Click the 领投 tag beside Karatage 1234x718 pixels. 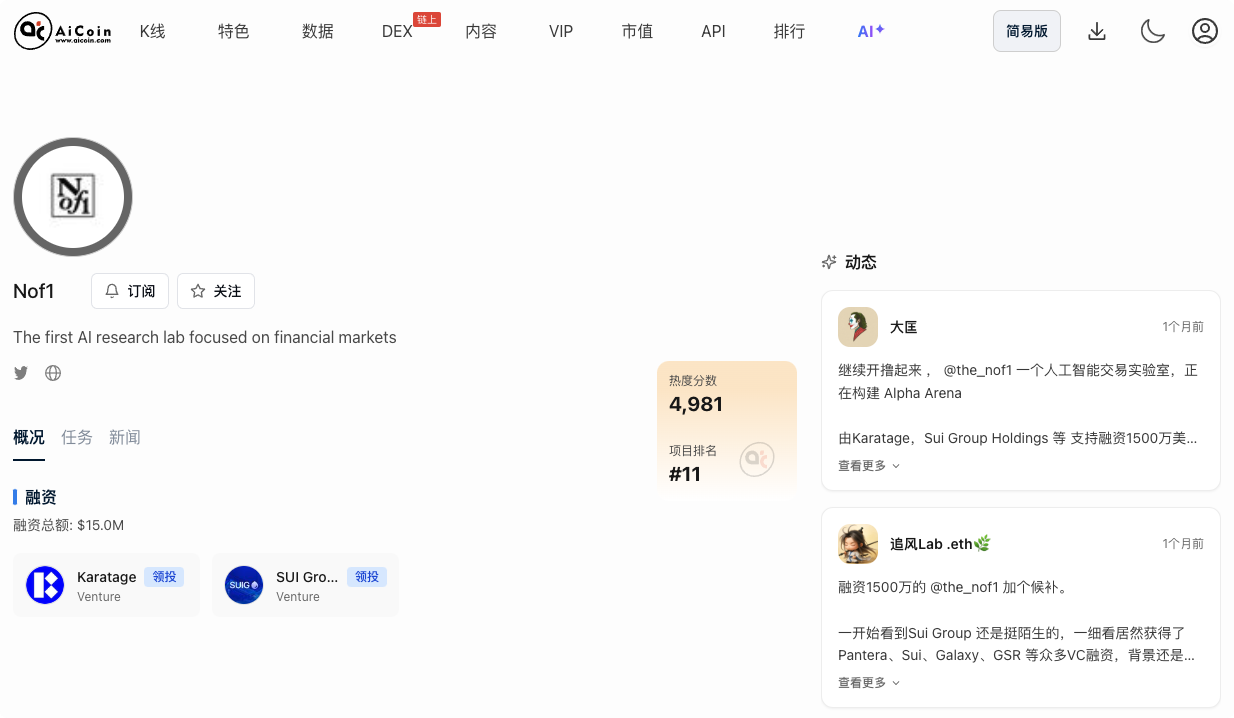(164, 577)
